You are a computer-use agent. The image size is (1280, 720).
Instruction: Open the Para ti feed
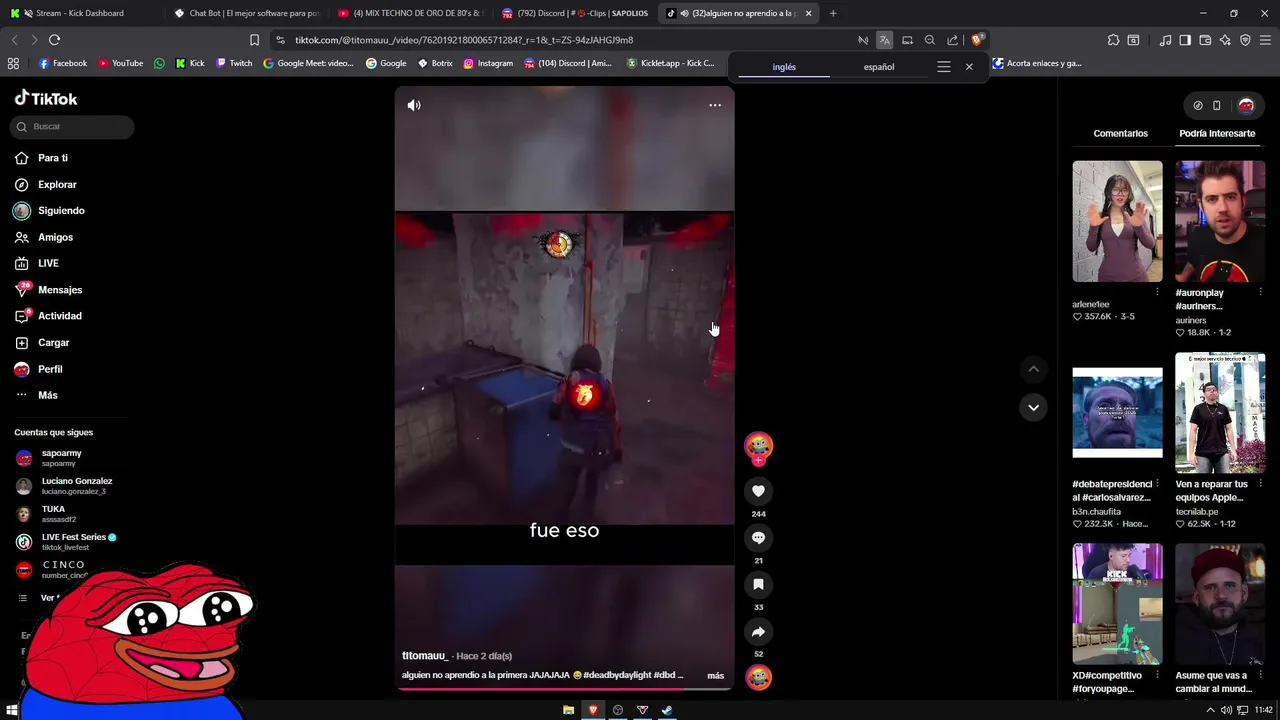click(53, 158)
